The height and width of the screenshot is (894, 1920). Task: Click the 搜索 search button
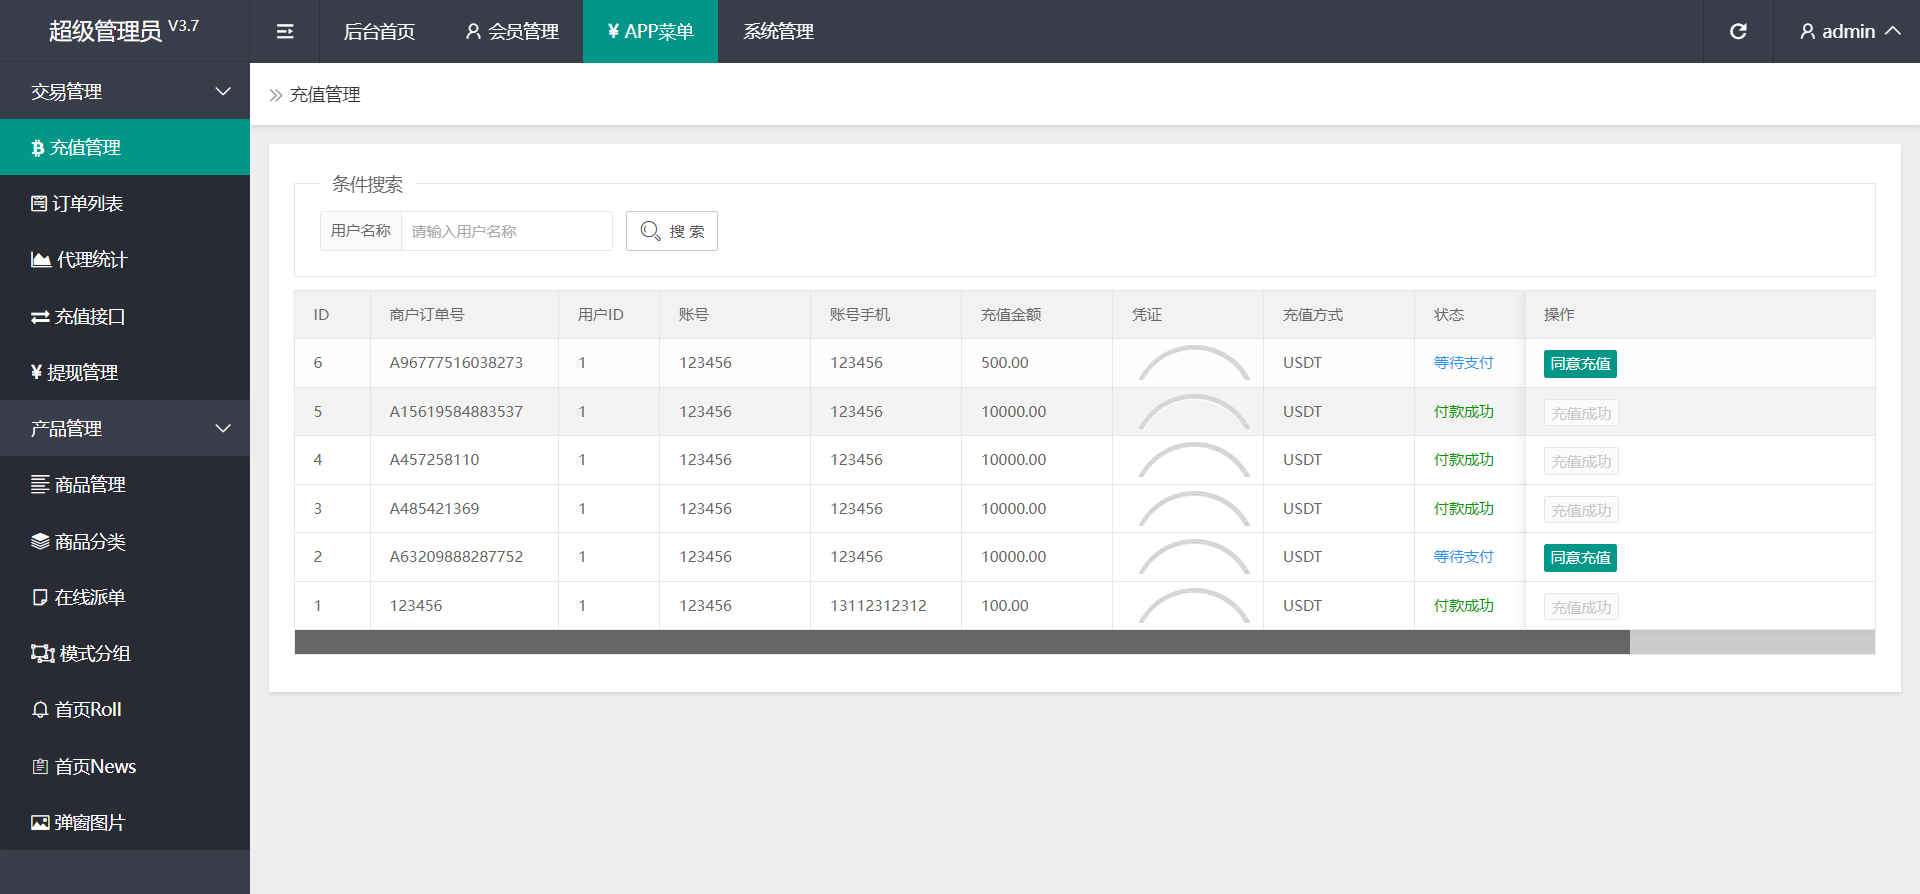click(x=671, y=231)
